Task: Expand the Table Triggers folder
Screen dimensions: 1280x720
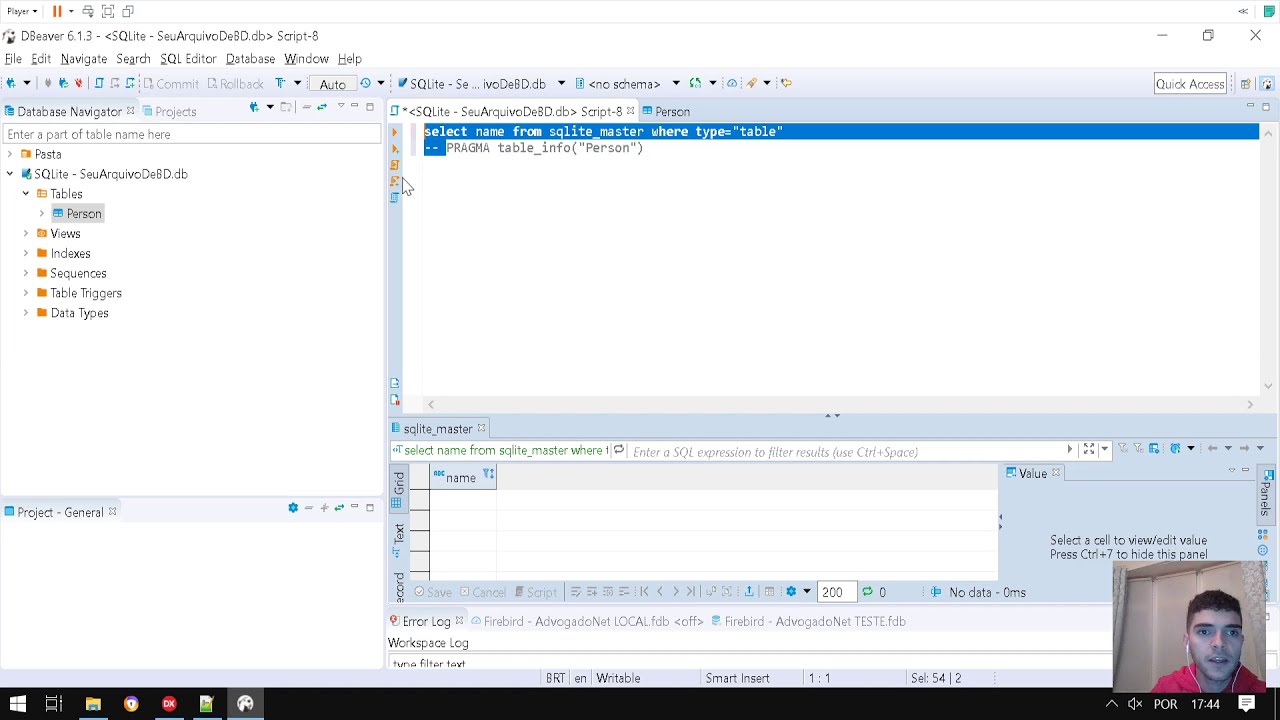Action: pos(26,293)
